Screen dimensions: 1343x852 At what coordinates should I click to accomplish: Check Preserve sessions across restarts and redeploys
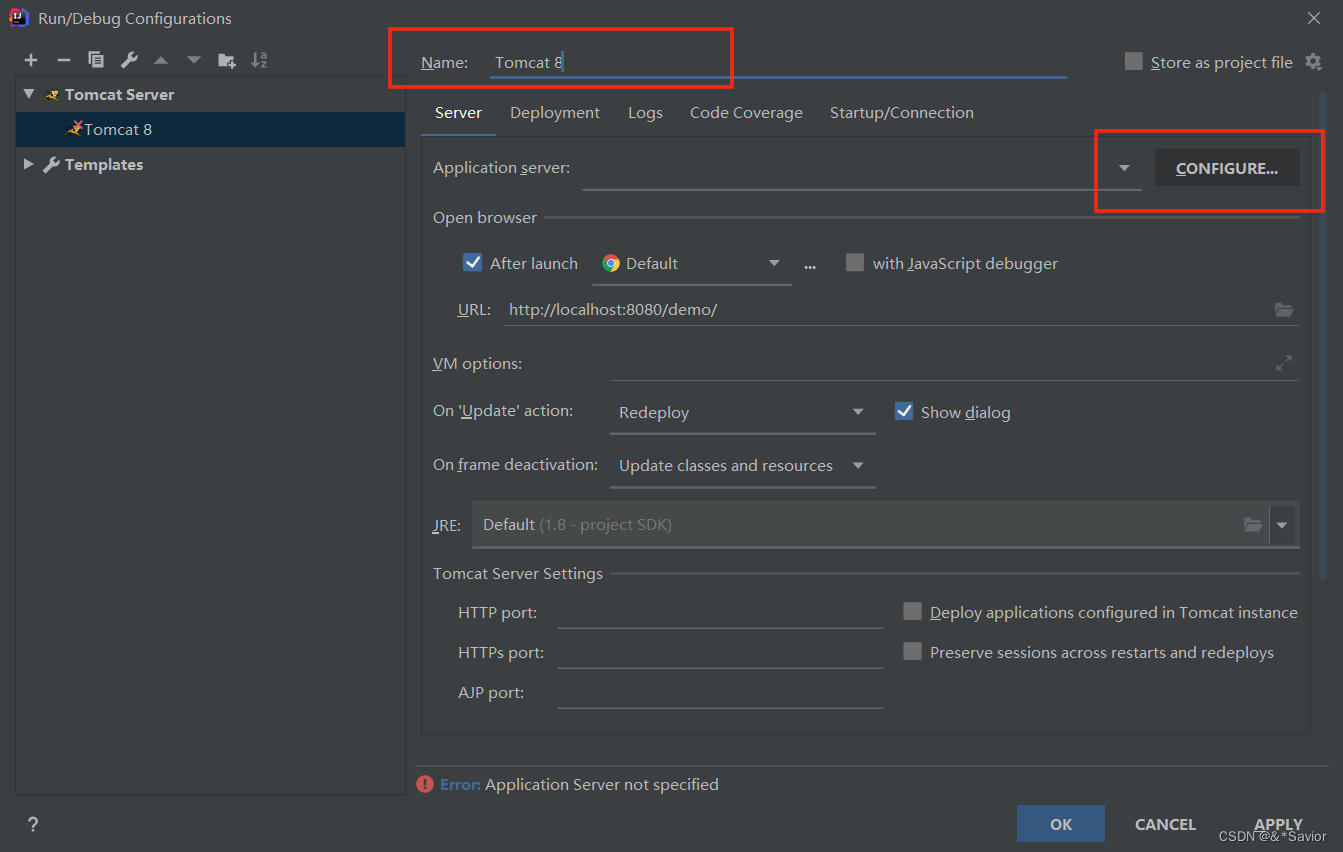coord(912,651)
